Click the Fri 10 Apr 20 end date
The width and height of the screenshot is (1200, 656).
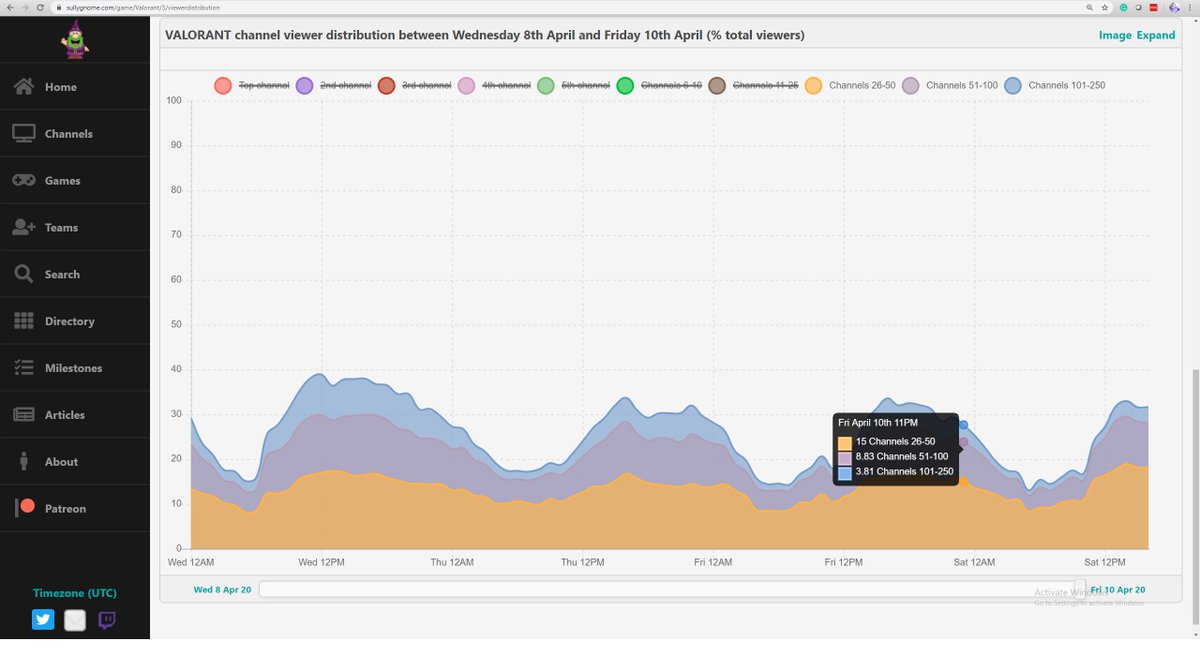coord(1118,590)
